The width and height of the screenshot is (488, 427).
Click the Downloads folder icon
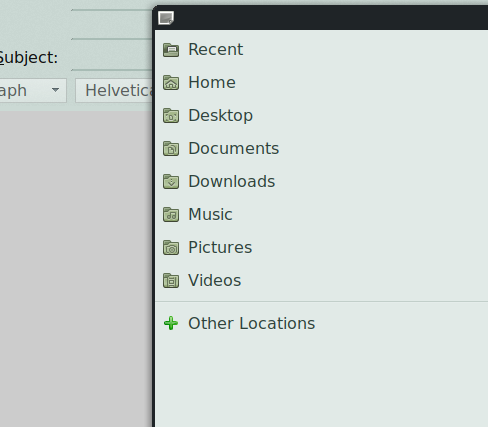[x=171, y=182]
